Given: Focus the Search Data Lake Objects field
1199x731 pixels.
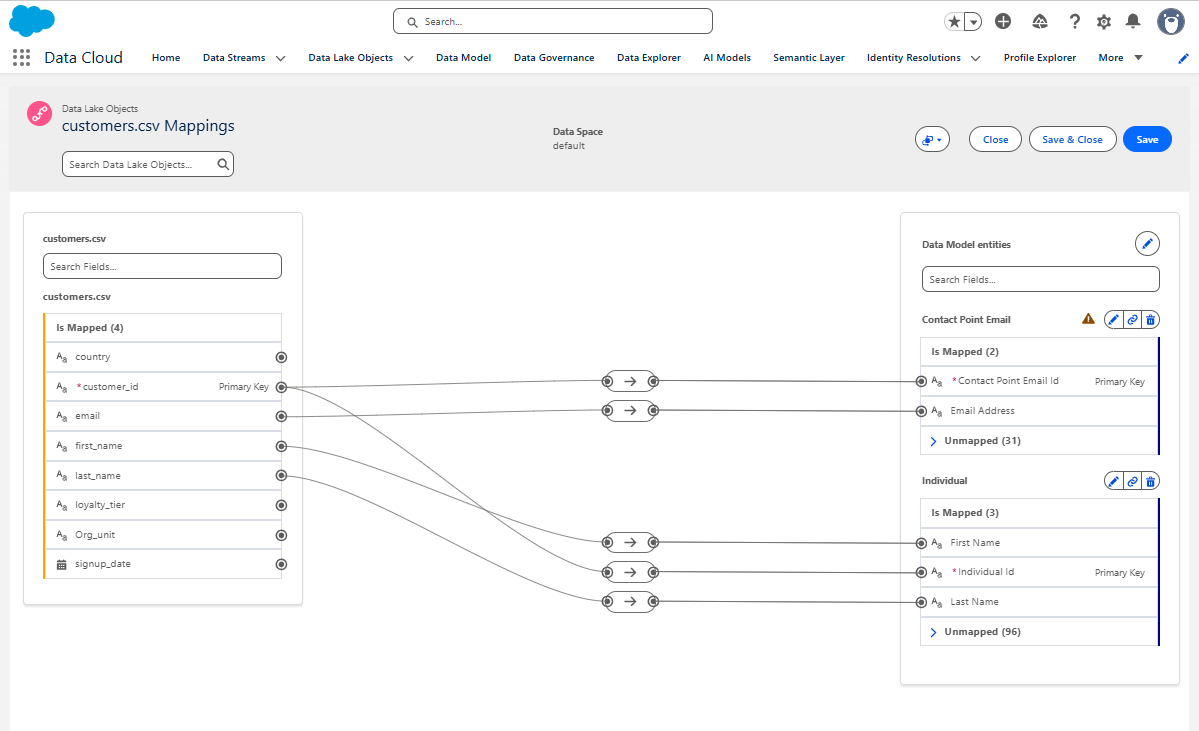Looking at the screenshot, I should [148, 164].
